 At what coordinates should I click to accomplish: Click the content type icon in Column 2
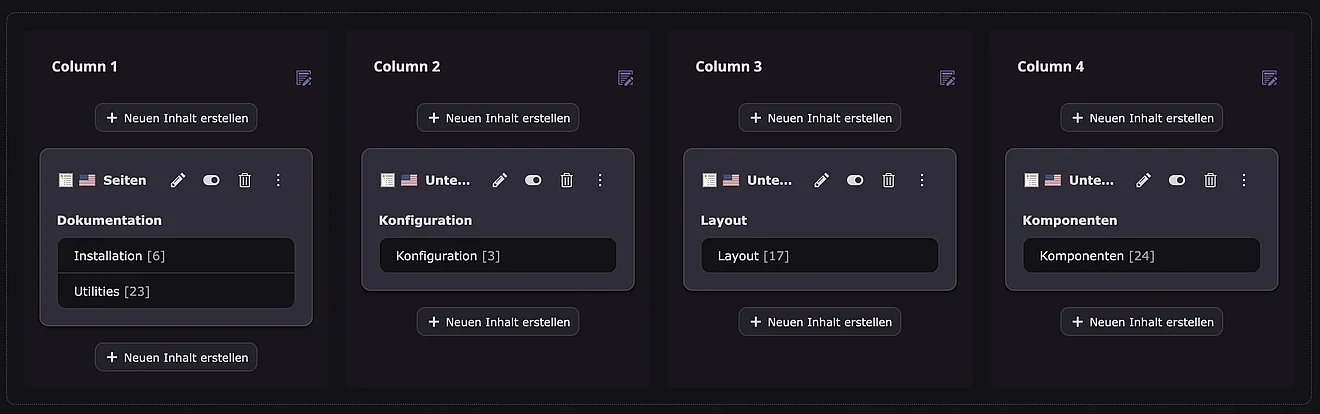point(388,180)
